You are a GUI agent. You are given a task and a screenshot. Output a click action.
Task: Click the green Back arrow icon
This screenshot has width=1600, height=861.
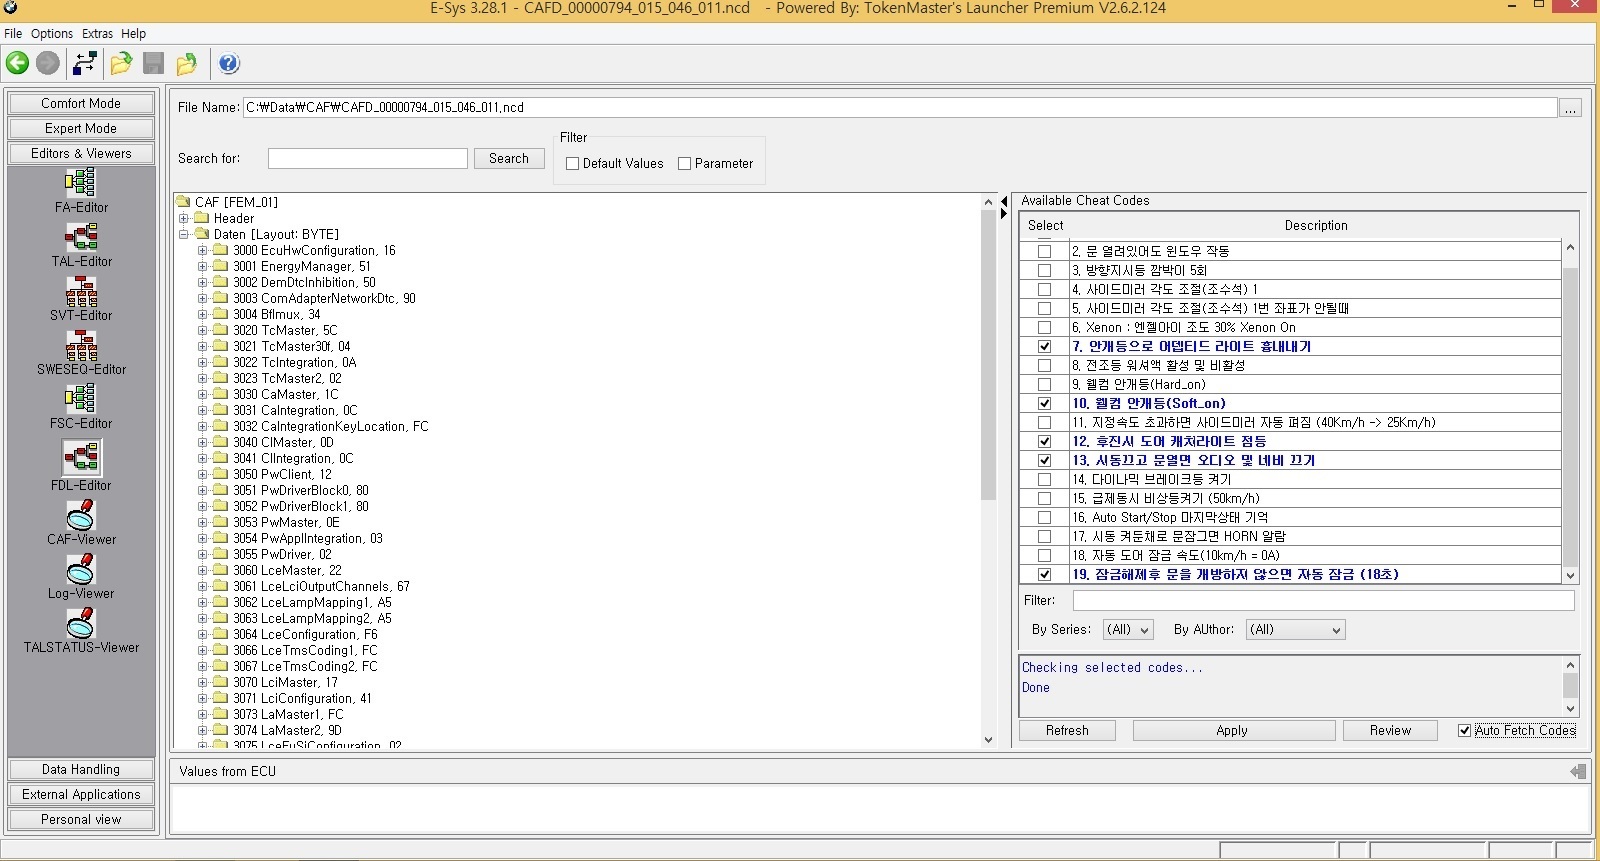(x=18, y=63)
